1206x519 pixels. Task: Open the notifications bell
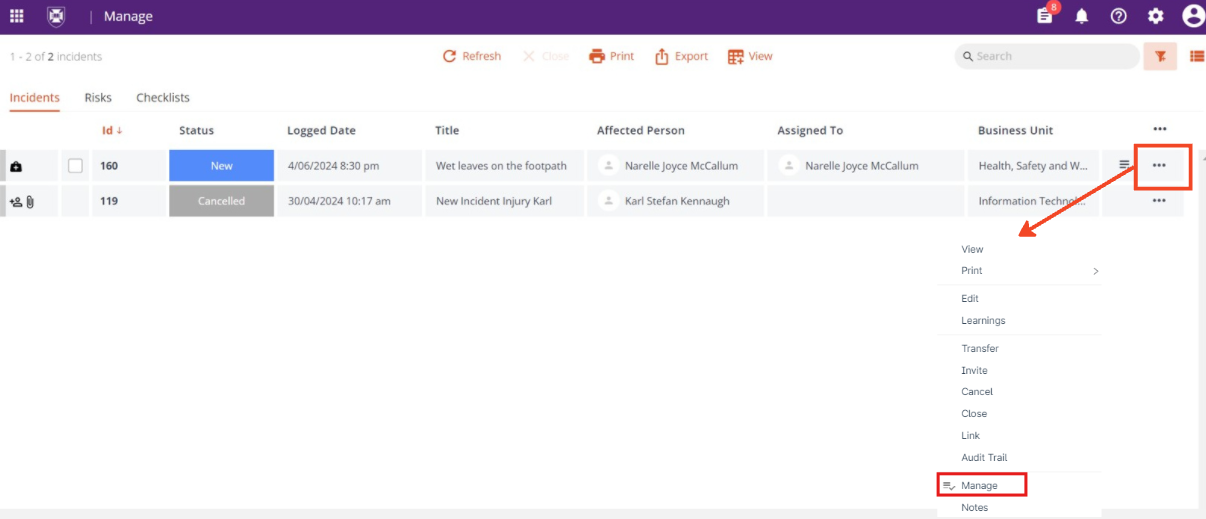click(1082, 16)
